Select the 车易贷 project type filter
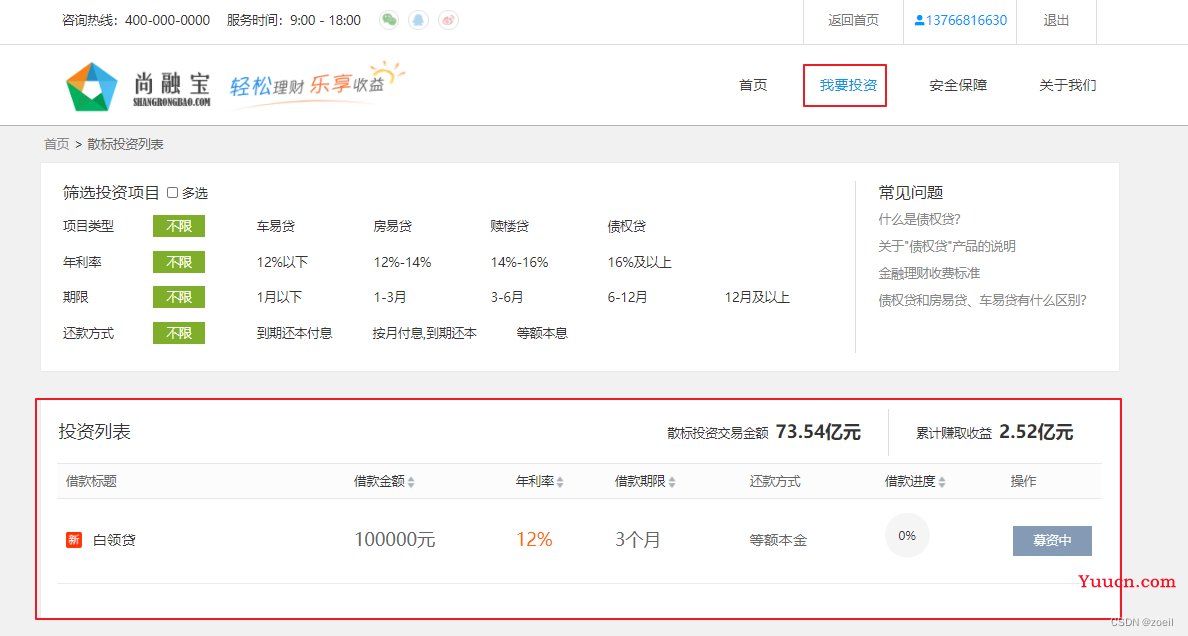 click(276, 226)
